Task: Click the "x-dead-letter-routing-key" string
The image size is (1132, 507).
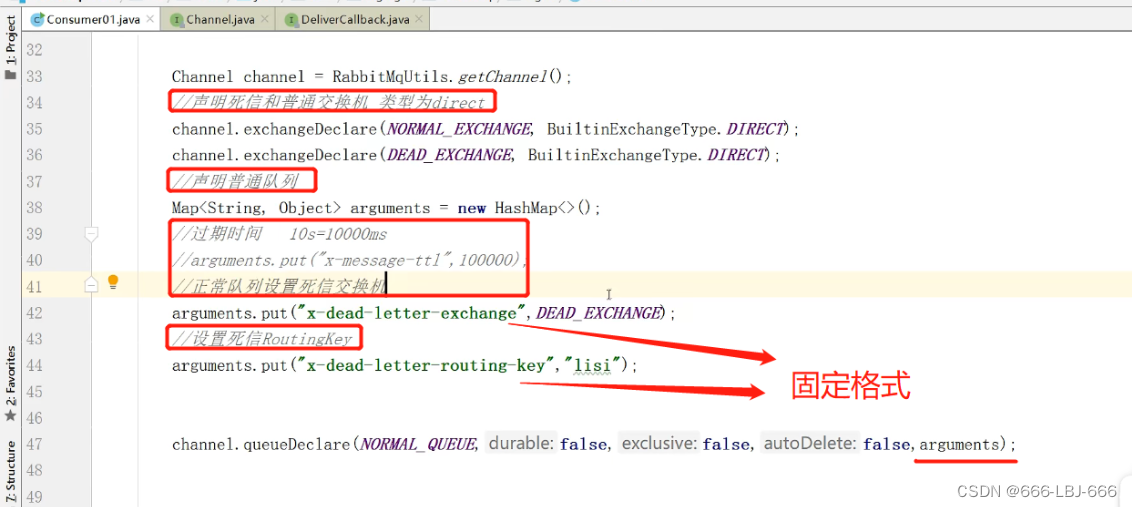Action: tap(429, 365)
